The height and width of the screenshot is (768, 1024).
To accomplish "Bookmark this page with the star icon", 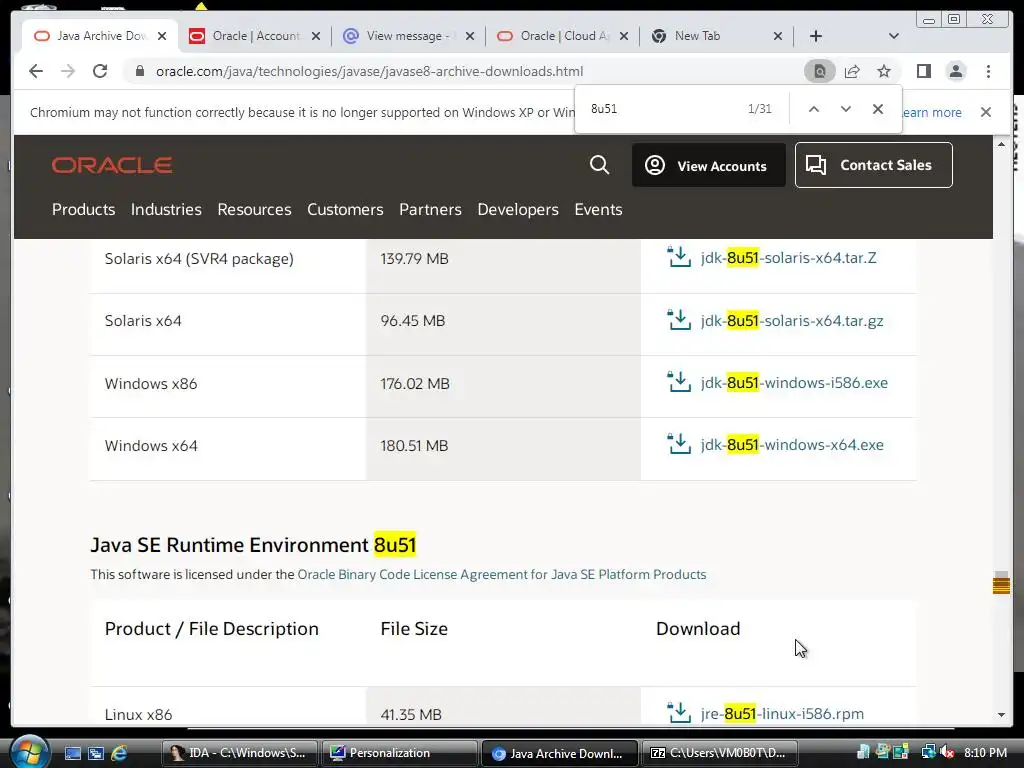I will (x=884, y=71).
